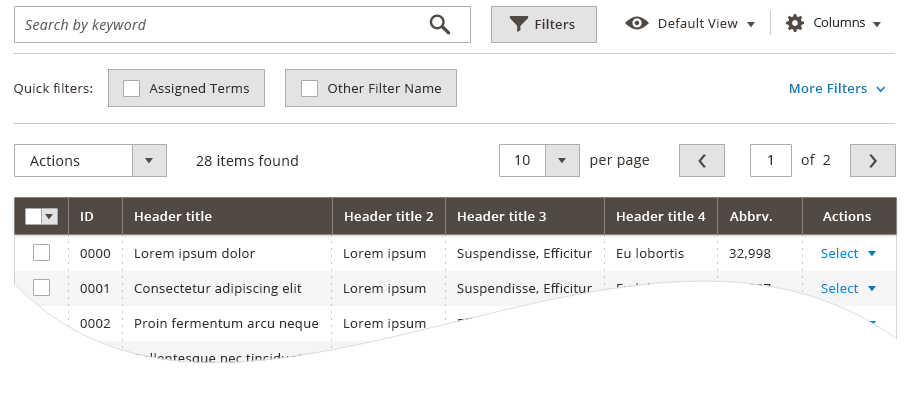Check the row 0000 checkbox

click(41, 253)
